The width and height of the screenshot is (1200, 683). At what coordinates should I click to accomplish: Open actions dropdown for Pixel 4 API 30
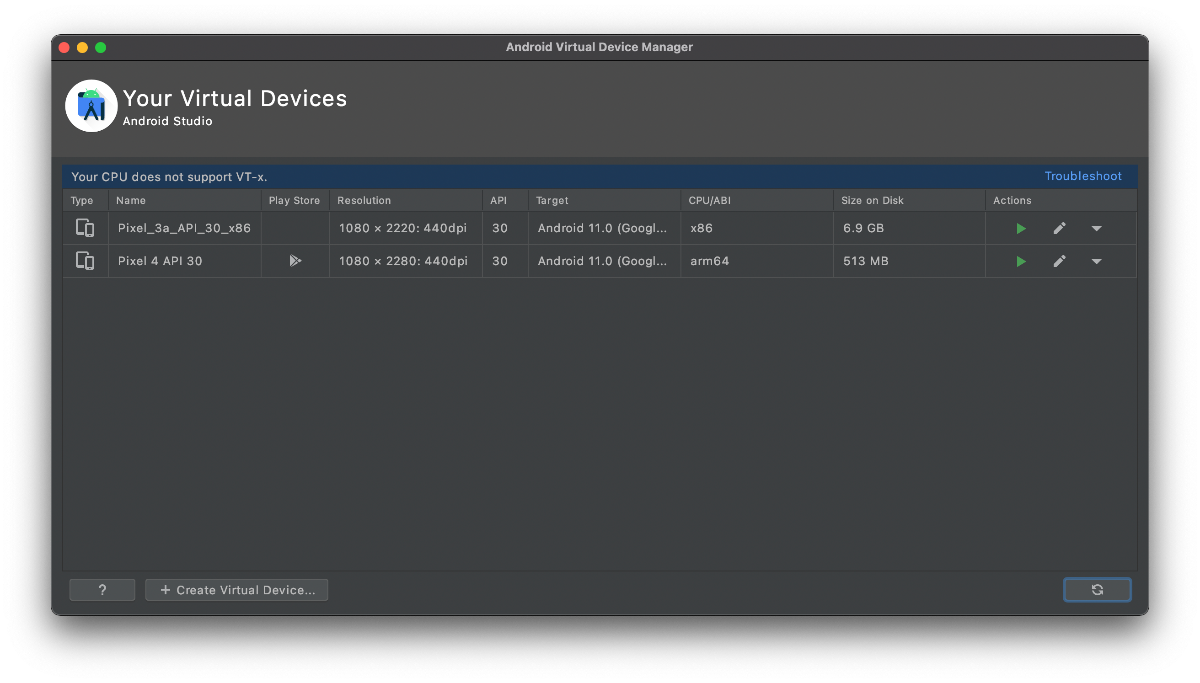1096,261
